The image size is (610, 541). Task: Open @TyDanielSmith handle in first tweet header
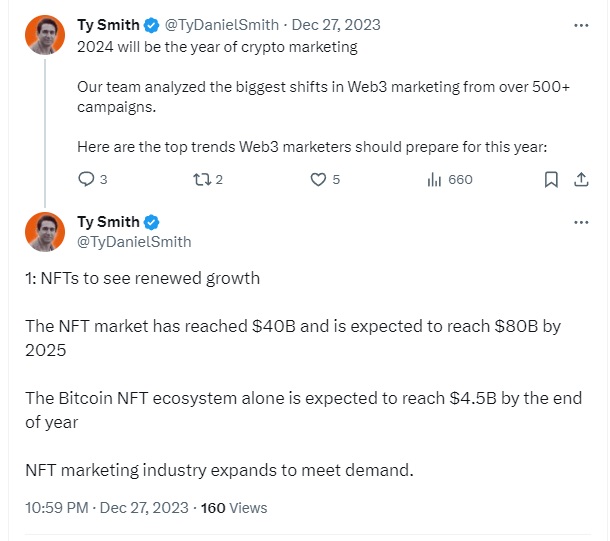click(222, 25)
